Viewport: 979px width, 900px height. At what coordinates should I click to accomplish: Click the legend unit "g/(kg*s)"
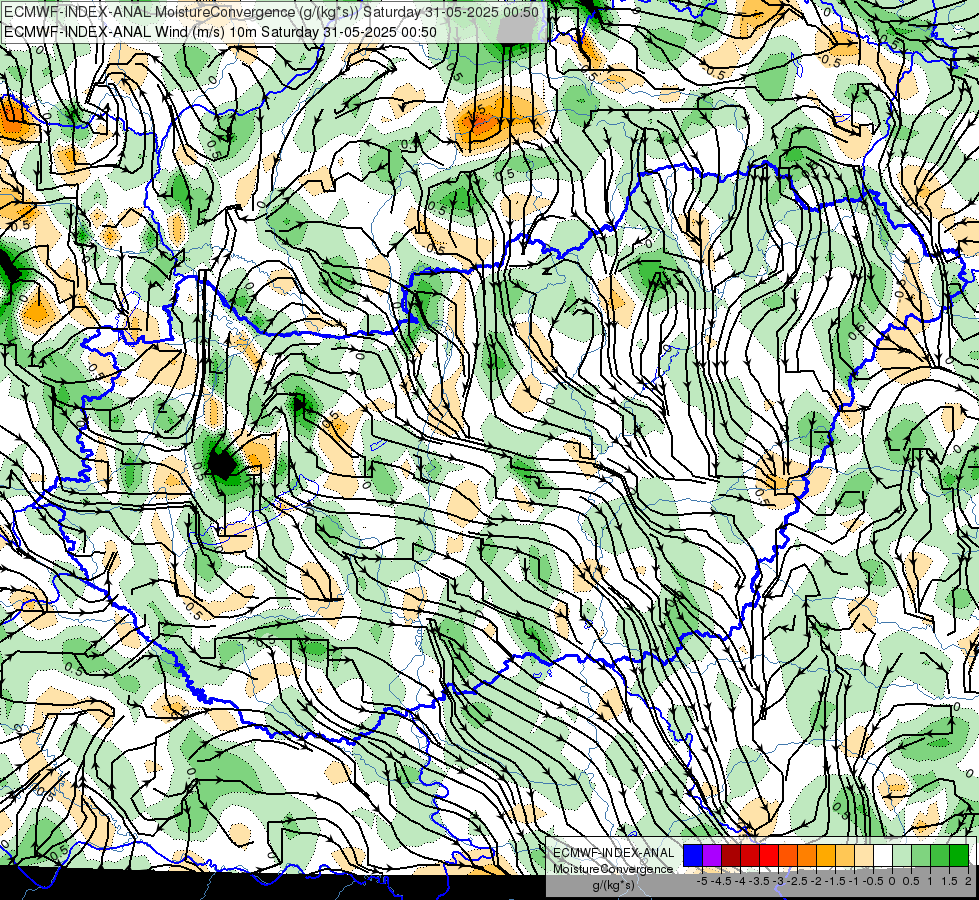613,886
